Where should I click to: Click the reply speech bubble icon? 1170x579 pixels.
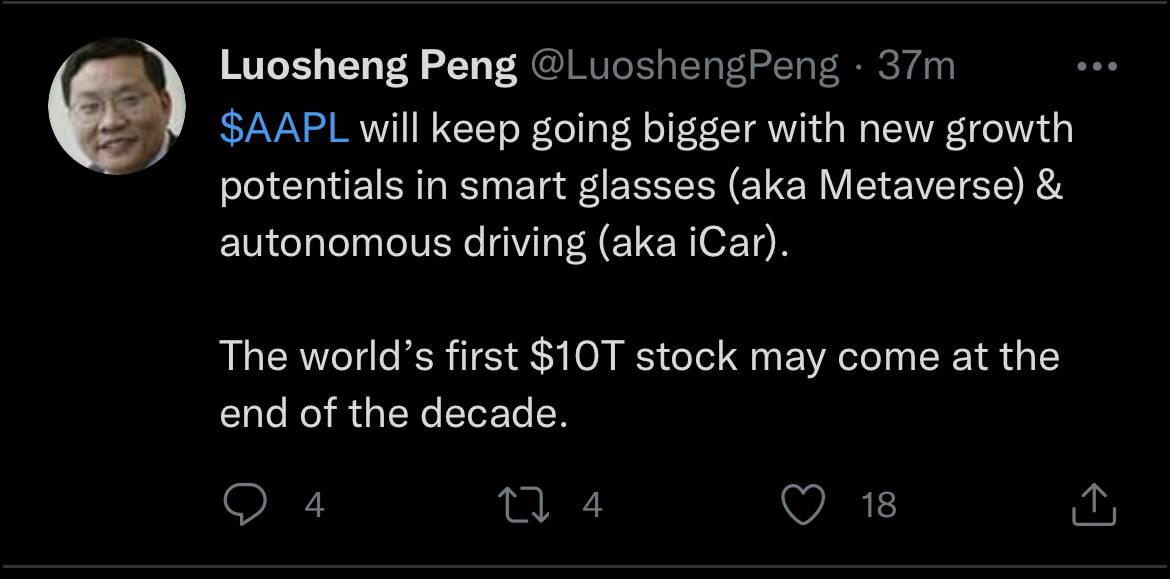(243, 505)
